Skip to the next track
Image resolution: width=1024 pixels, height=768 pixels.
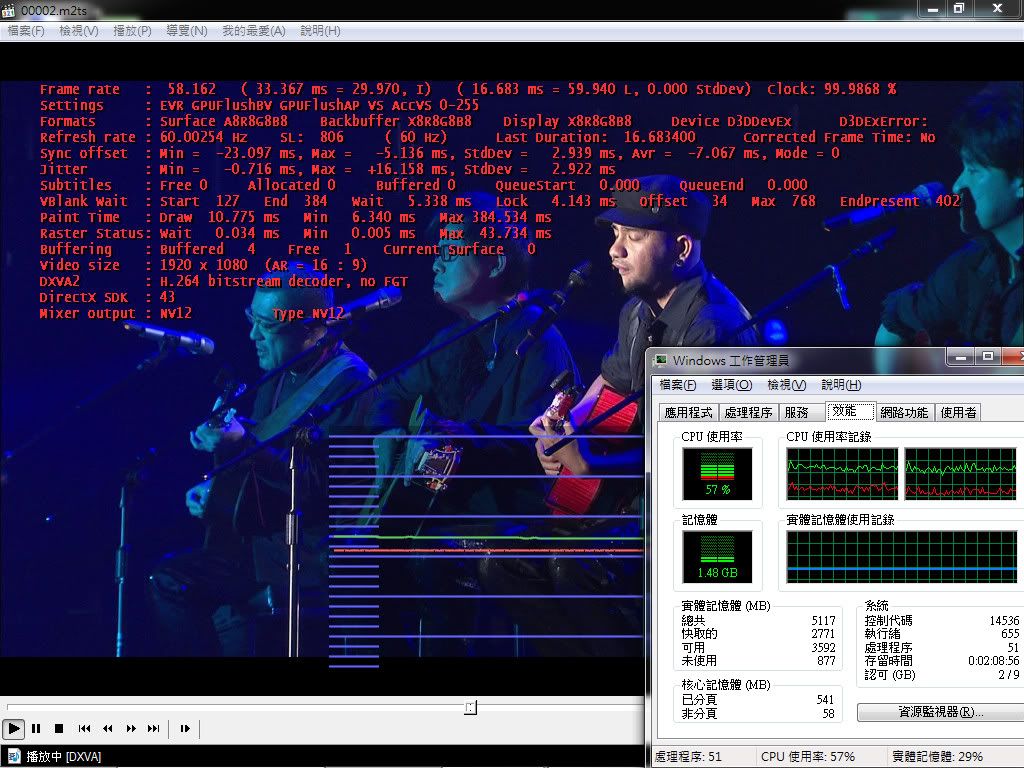click(154, 729)
